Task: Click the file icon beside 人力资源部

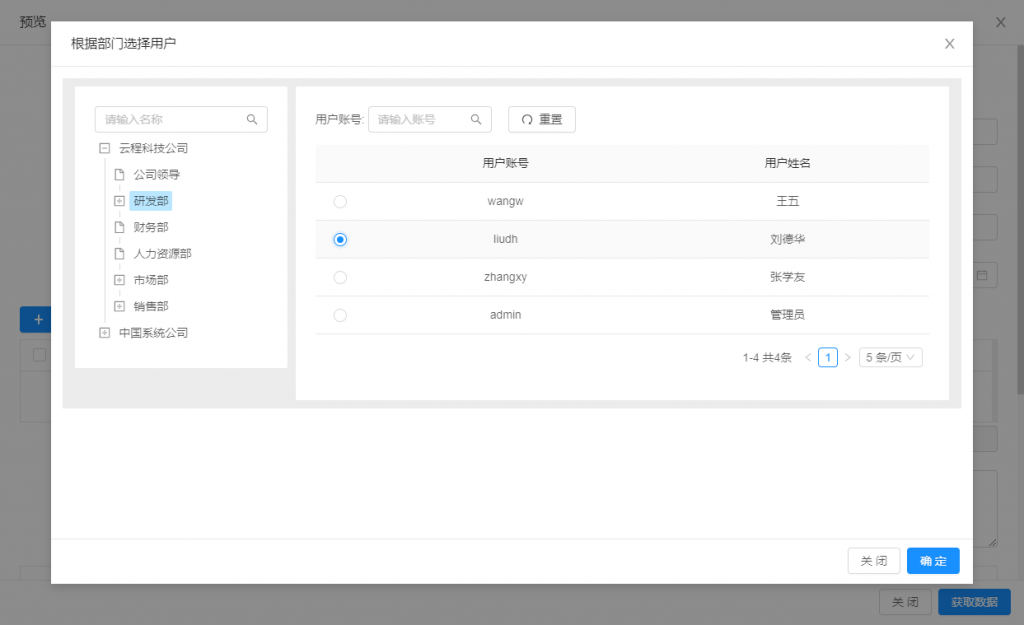Action: point(119,254)
